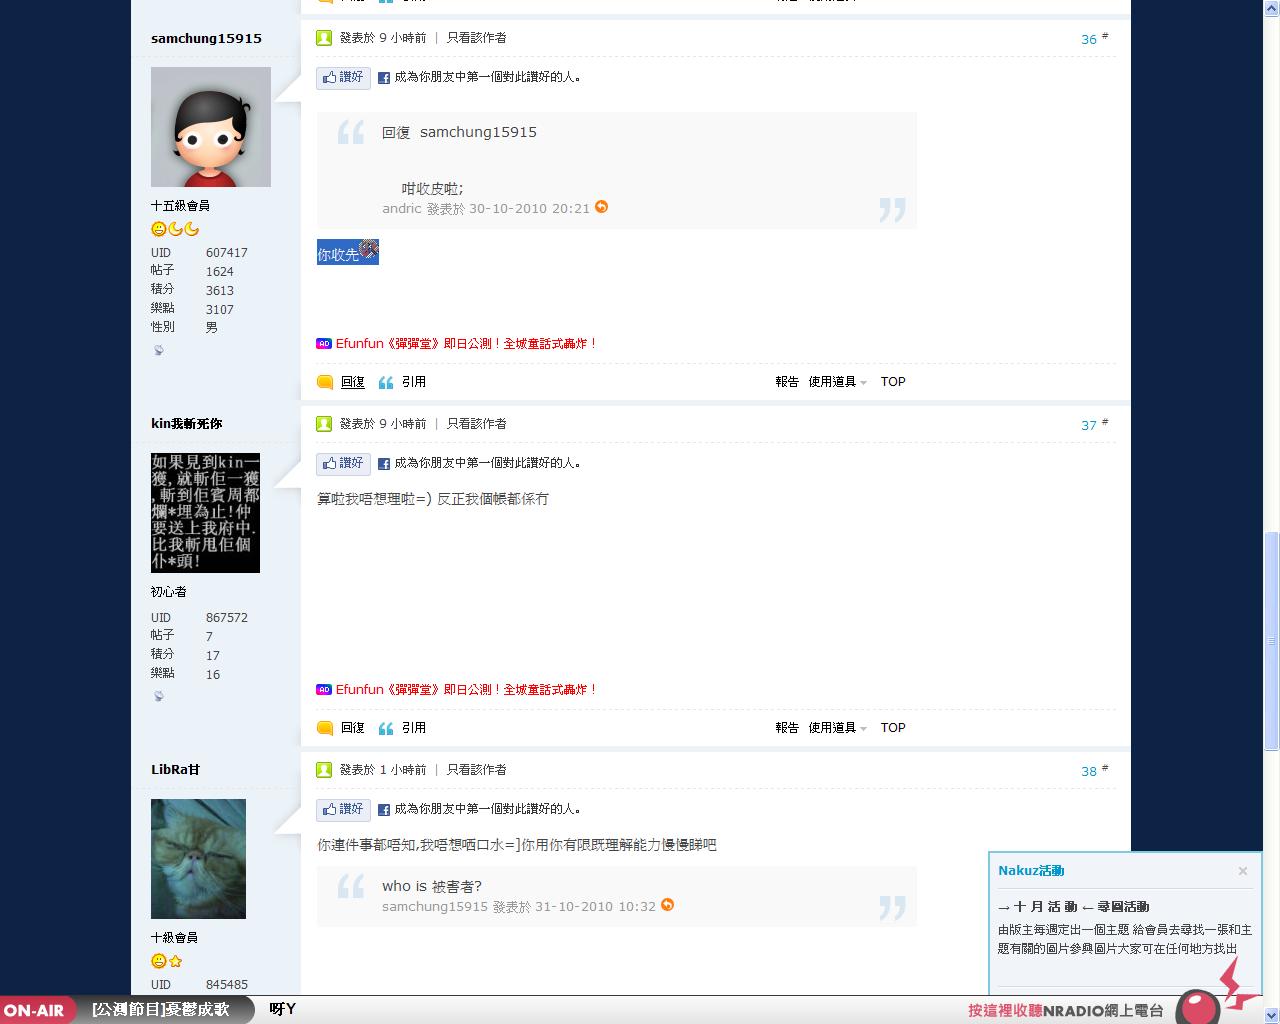Toggle 只看該作者 in post 36
The width and height of the screenshot is (1280, 1024).
click(x=476, y=38)
